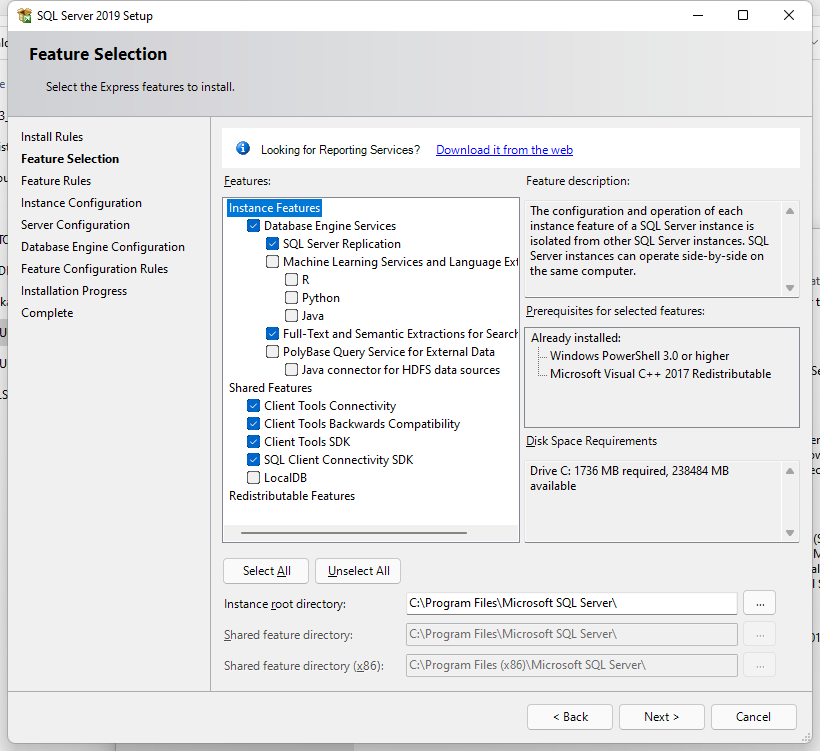Maximize the SQL Server 2019 Setup window

tap(743, 15)
